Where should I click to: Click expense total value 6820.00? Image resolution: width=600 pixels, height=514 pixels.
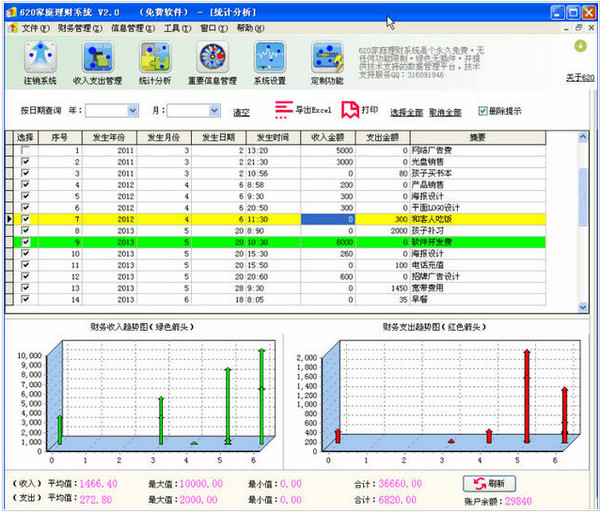(397, 500)
